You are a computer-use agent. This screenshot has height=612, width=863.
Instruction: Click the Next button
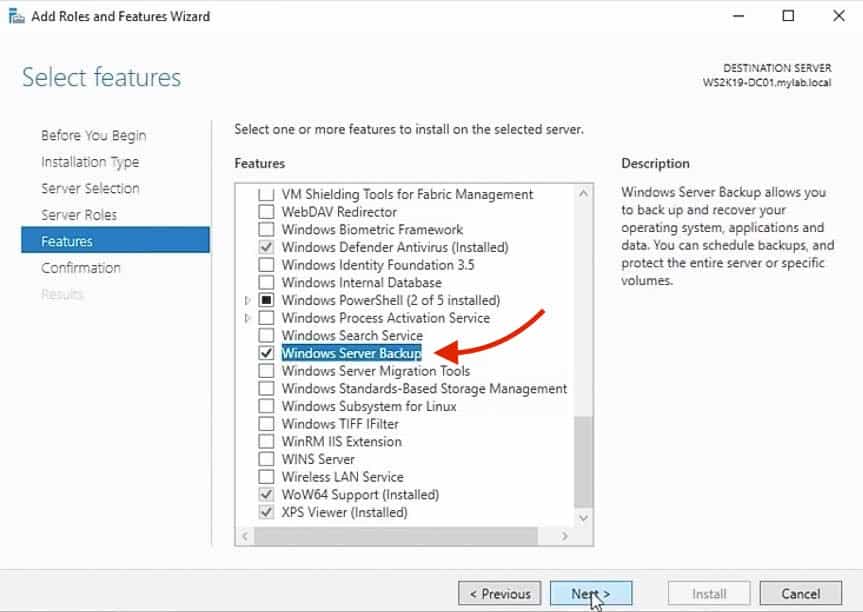coord(591,593)
